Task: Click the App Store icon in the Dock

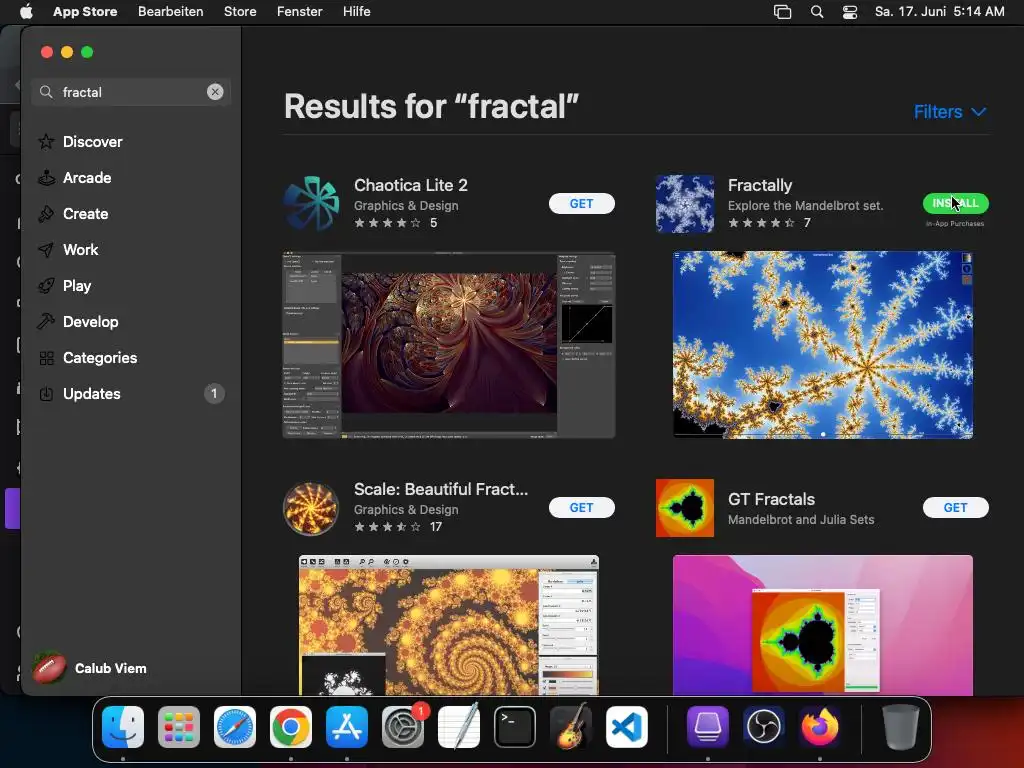Action: coord(347,727)
